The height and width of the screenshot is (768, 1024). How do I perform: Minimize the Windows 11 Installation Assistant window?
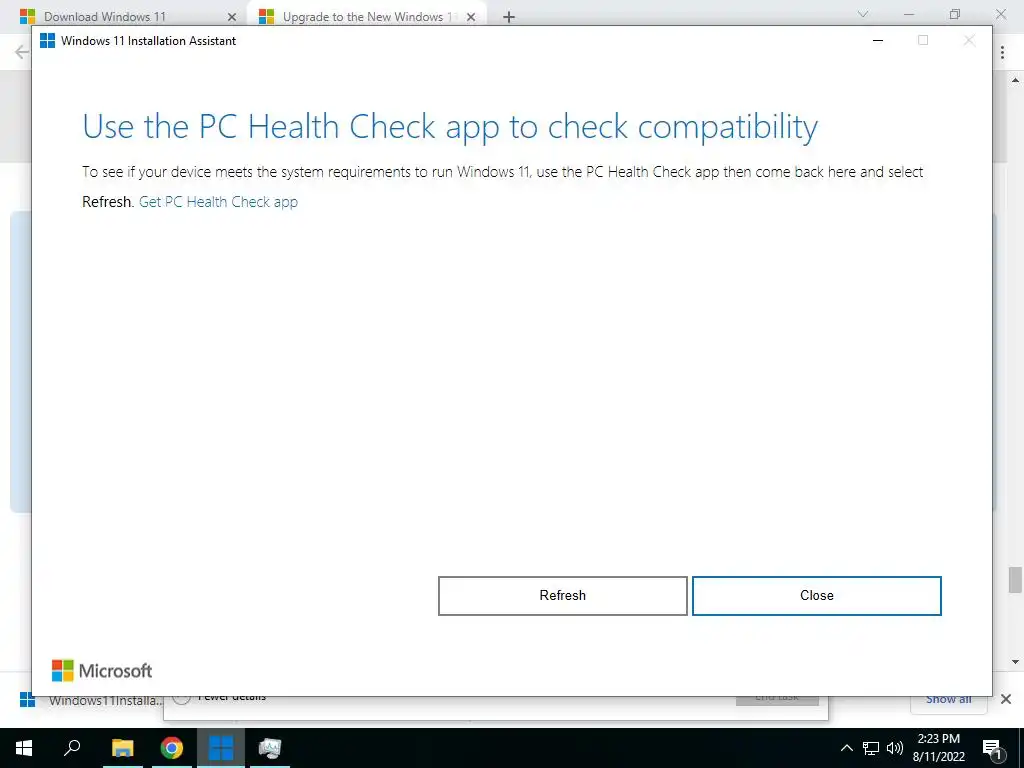click(878, 40)
